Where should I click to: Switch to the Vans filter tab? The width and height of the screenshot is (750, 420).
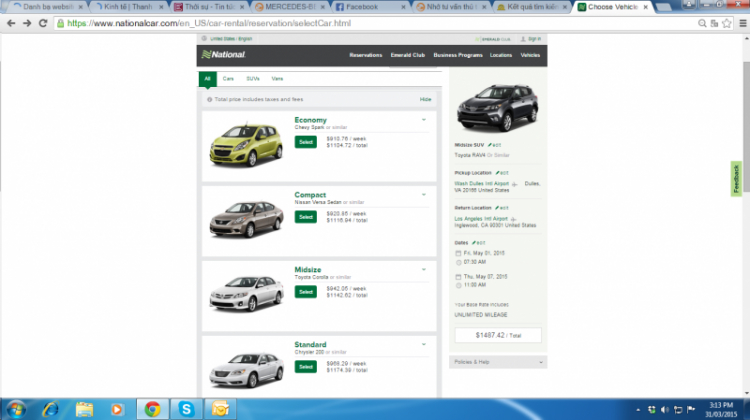click(x=277, y=79)
